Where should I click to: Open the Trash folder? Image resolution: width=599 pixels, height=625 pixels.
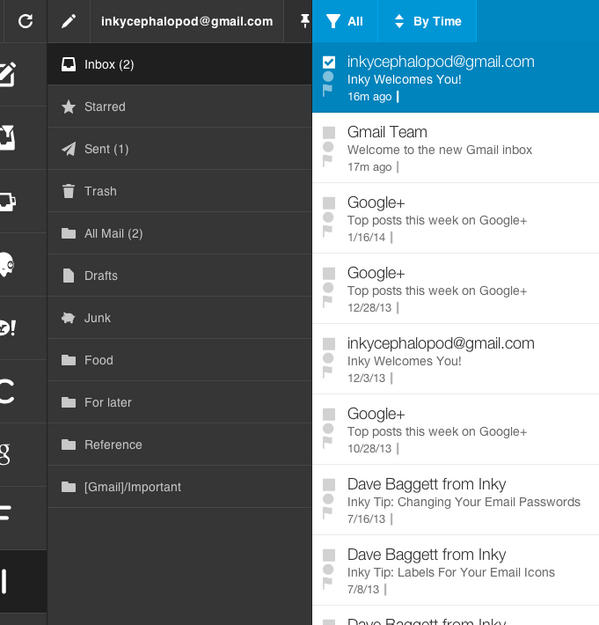click(x=179, y=191)
